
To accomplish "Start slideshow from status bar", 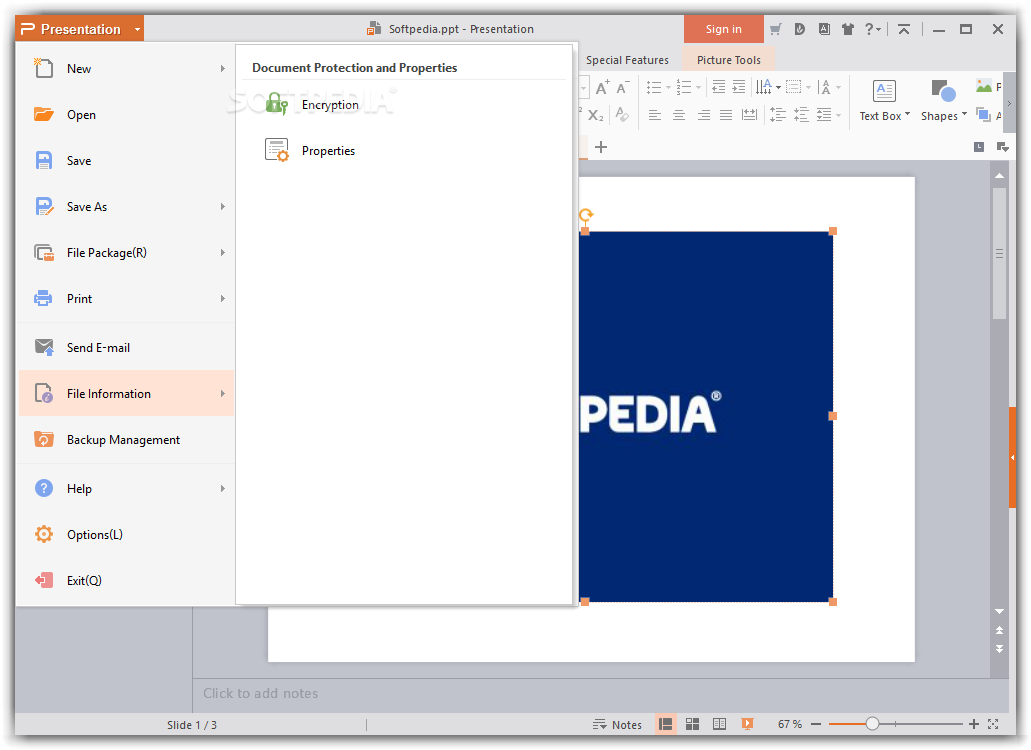I will (x=747, y=724).
